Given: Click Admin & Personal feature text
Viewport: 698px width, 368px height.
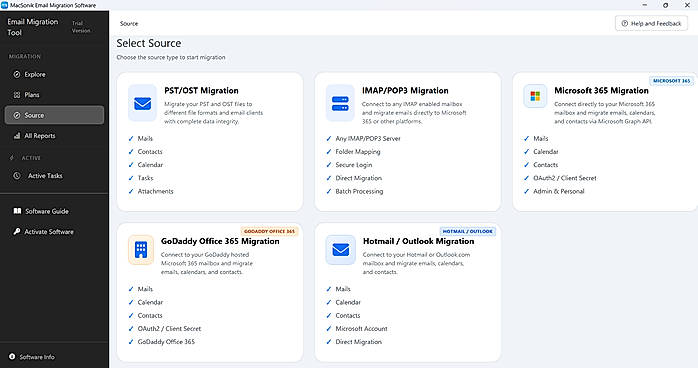Looking at the screenshot, I should pyautogui.click(x=559, y=191).
